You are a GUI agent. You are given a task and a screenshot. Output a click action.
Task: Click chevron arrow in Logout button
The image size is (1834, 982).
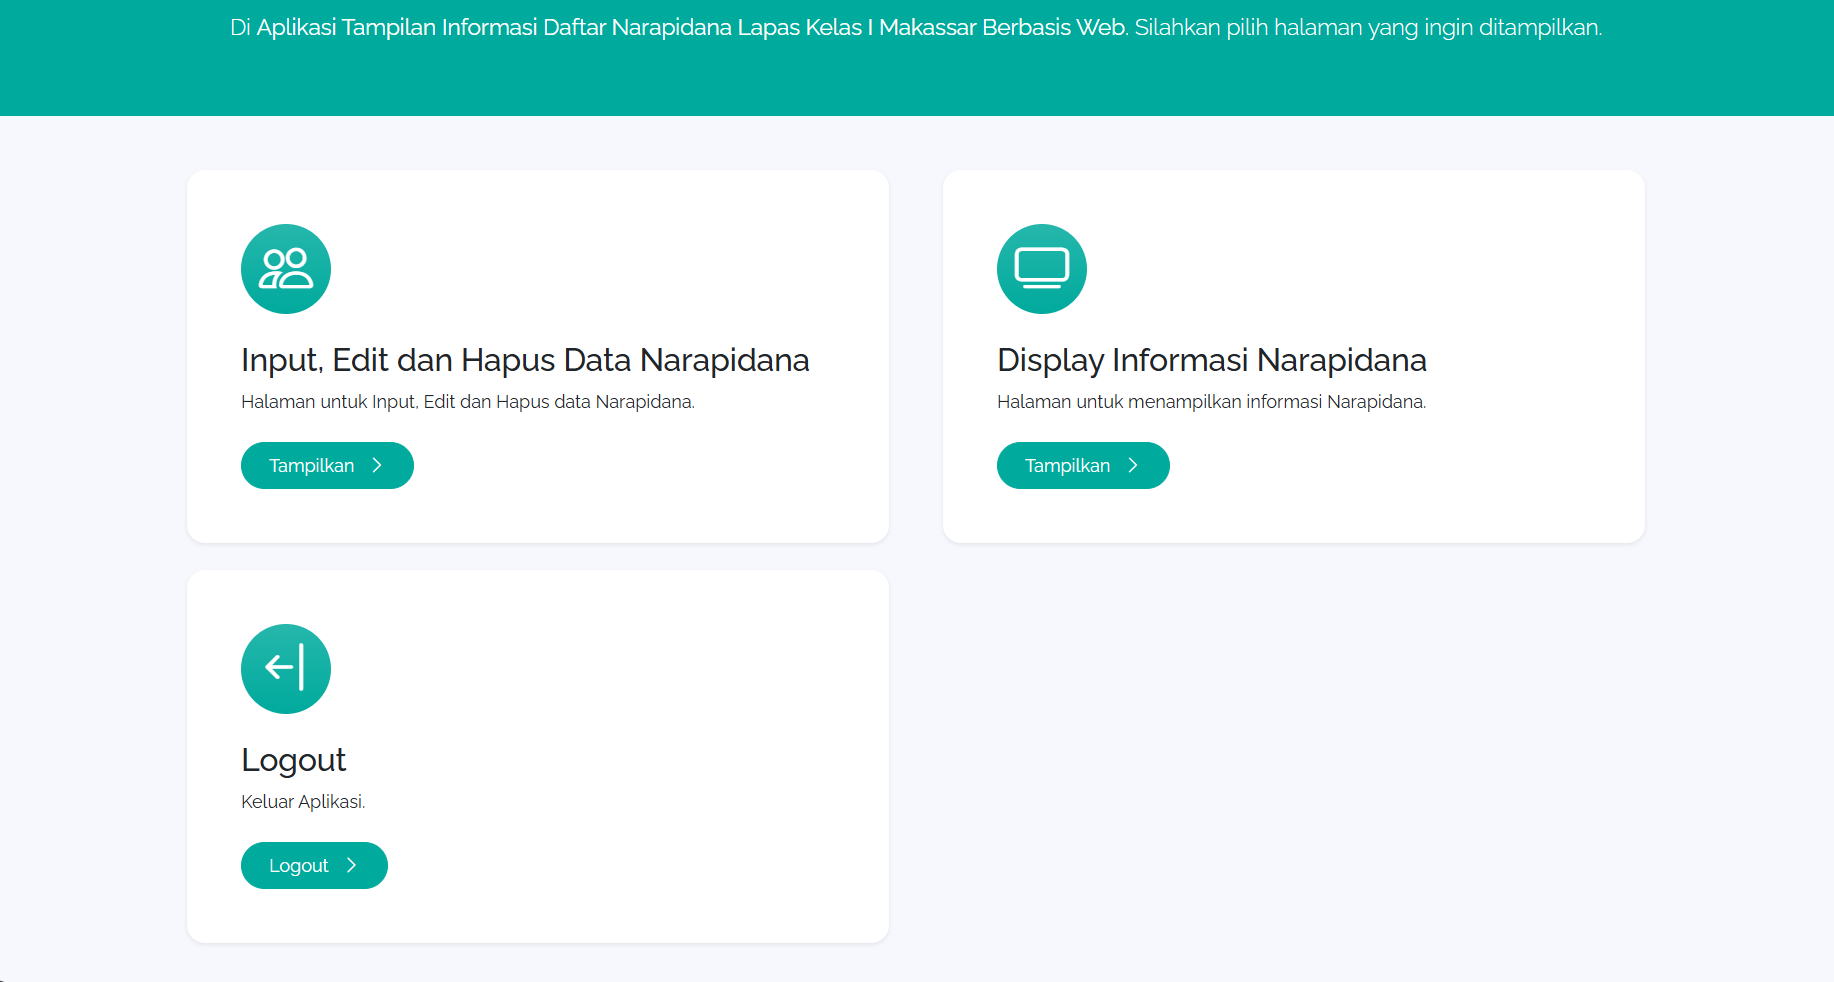351,866
